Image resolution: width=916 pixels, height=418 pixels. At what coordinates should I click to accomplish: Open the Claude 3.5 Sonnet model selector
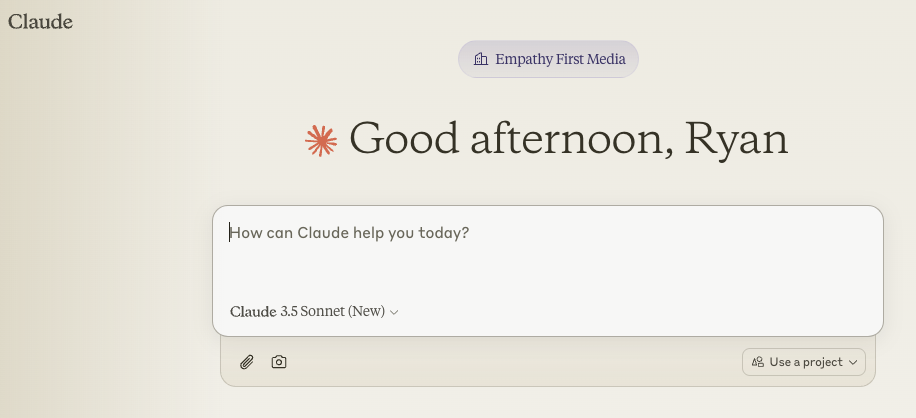314,311
